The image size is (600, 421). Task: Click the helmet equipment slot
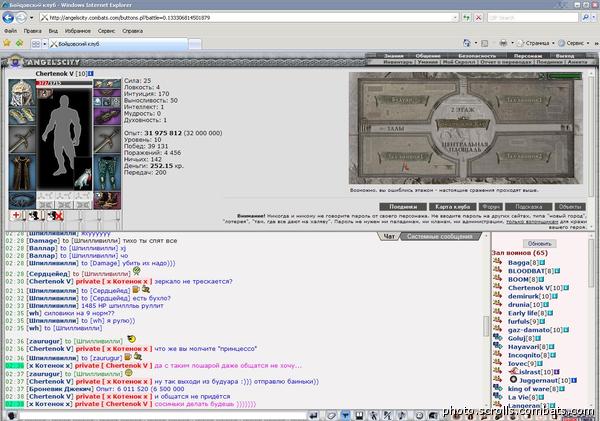click(22, 92)
